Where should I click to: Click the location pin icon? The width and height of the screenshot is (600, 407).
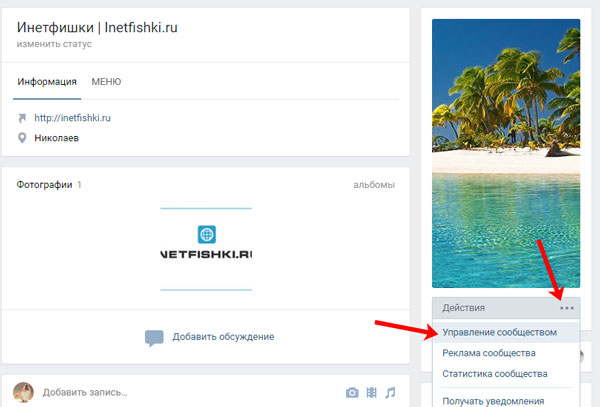22,138
